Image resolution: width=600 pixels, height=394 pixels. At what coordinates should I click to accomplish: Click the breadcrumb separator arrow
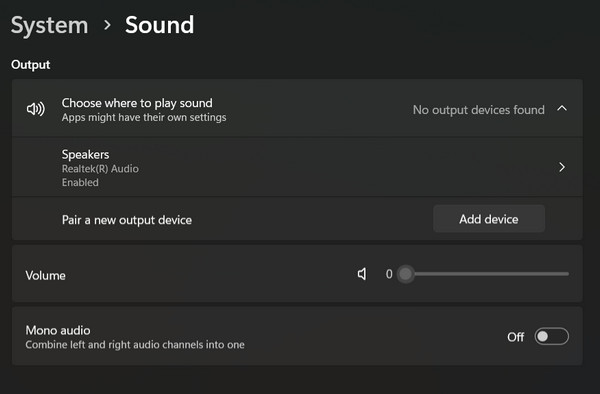[108, 25]
